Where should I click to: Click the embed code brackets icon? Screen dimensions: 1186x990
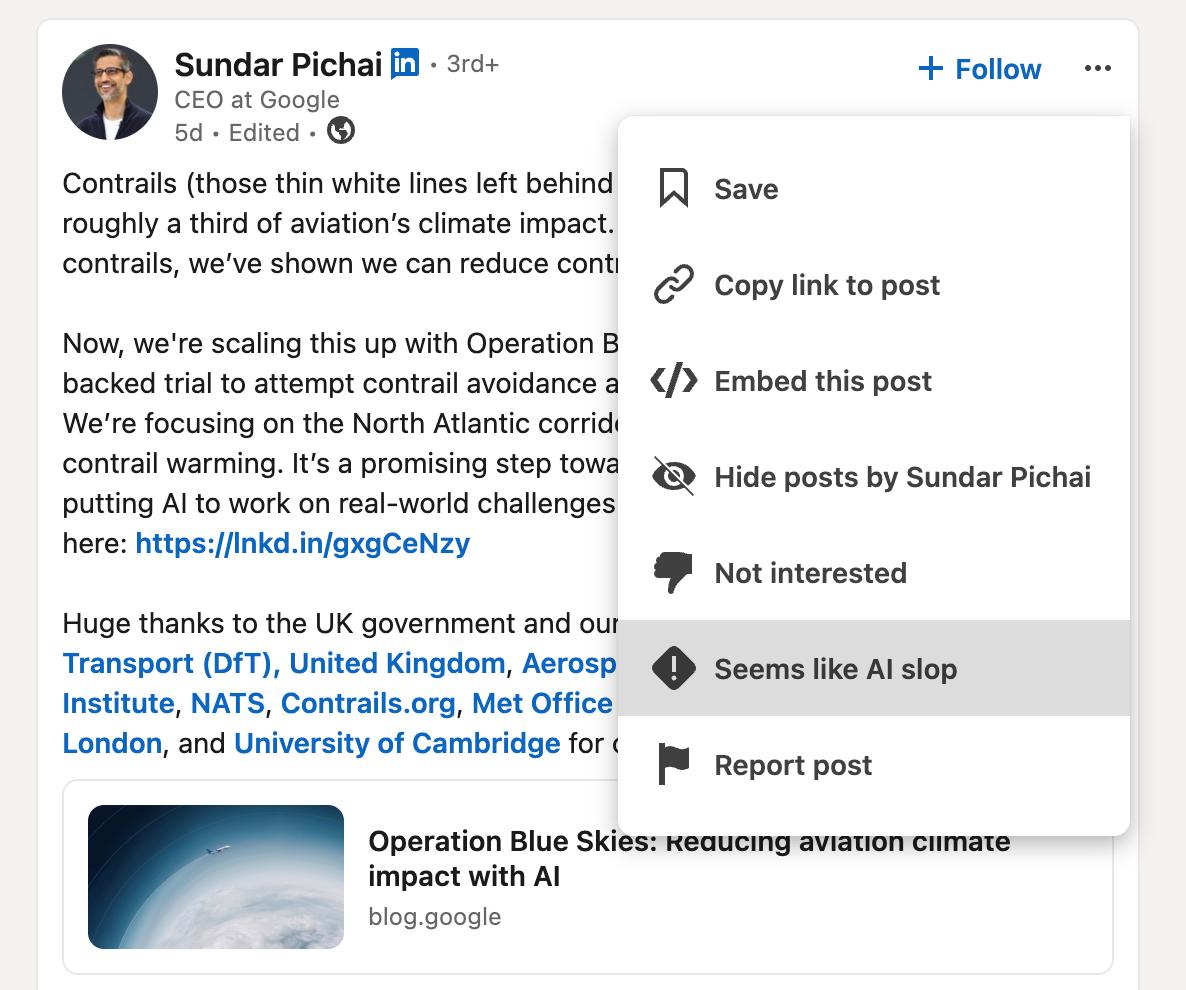point(673,380)
